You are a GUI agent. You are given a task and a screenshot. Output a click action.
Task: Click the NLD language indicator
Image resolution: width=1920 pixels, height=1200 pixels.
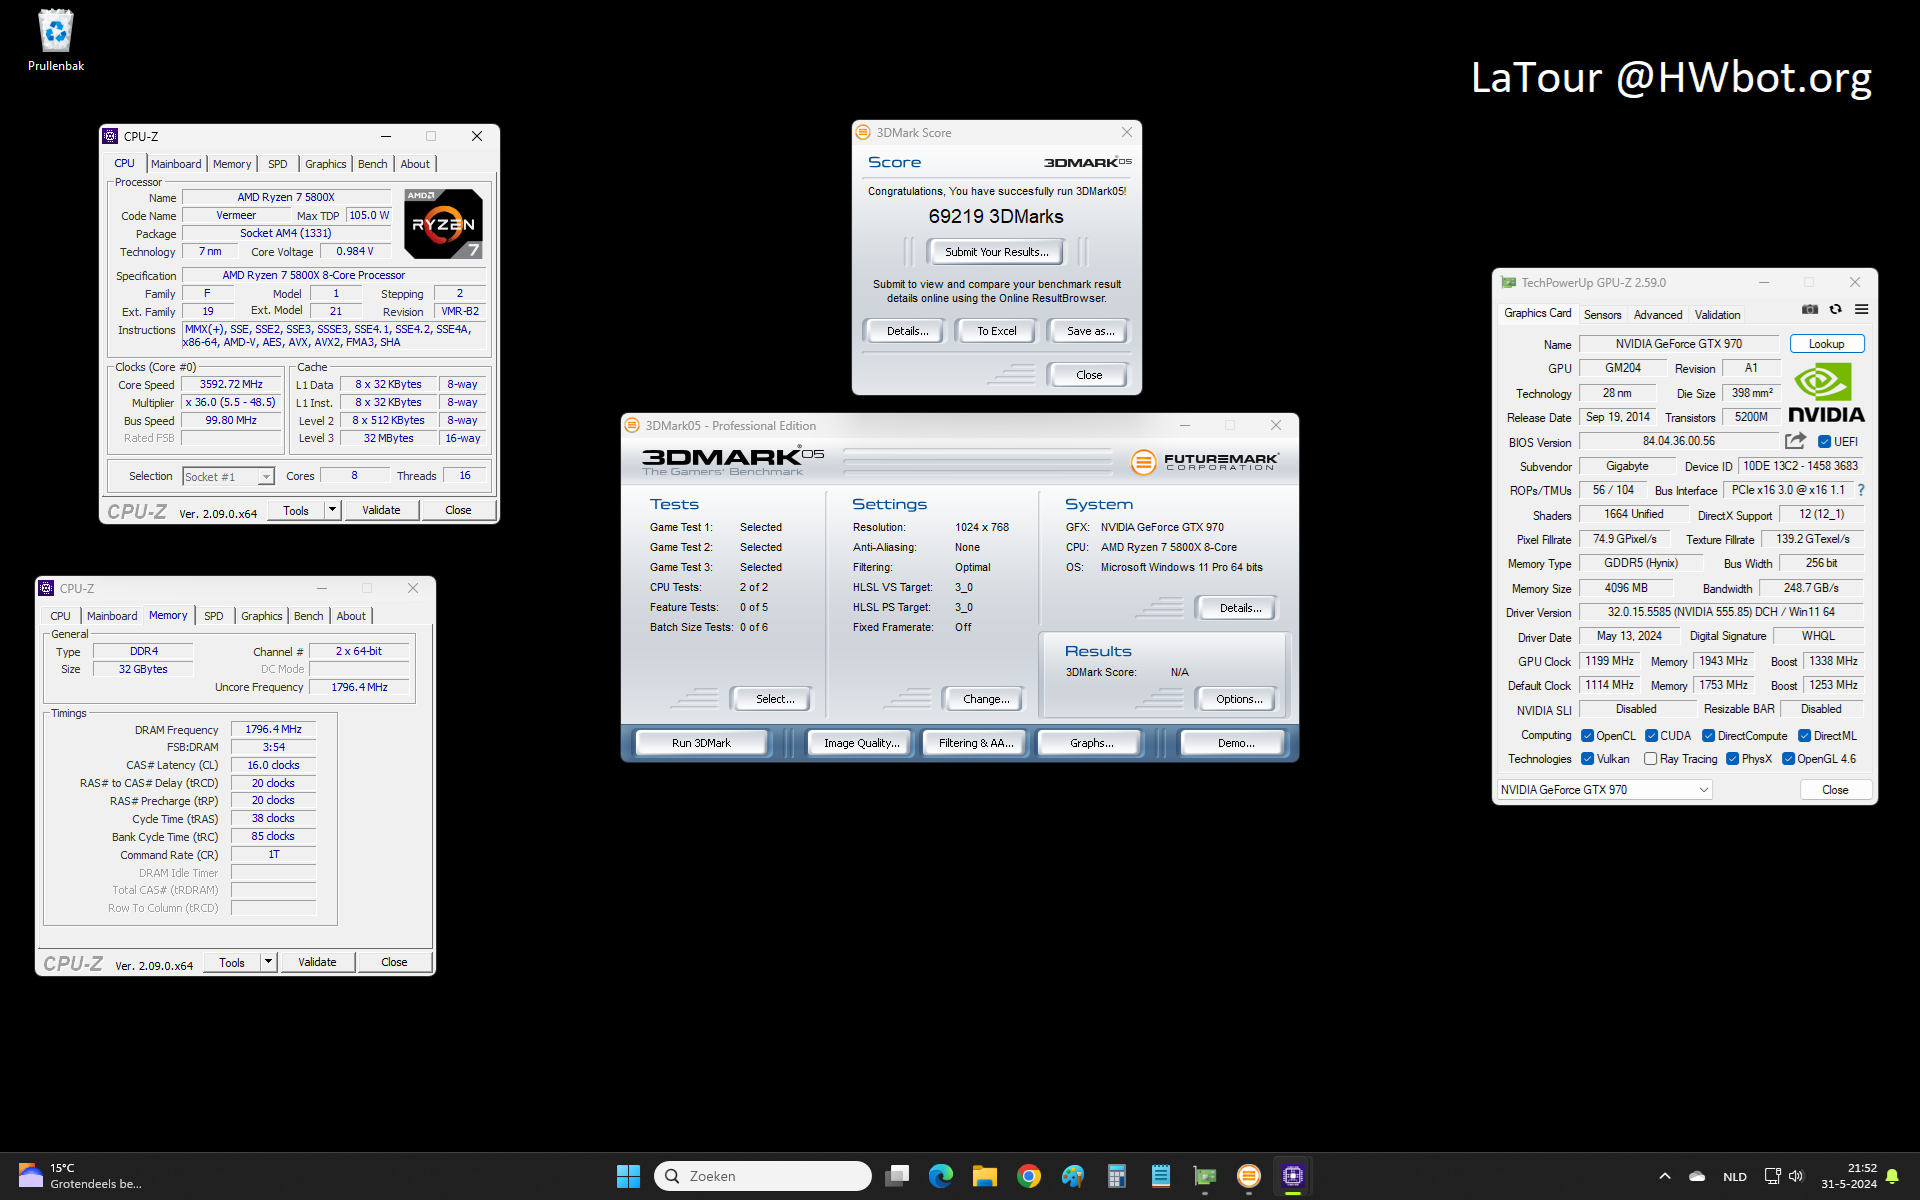[1735, 1177]
